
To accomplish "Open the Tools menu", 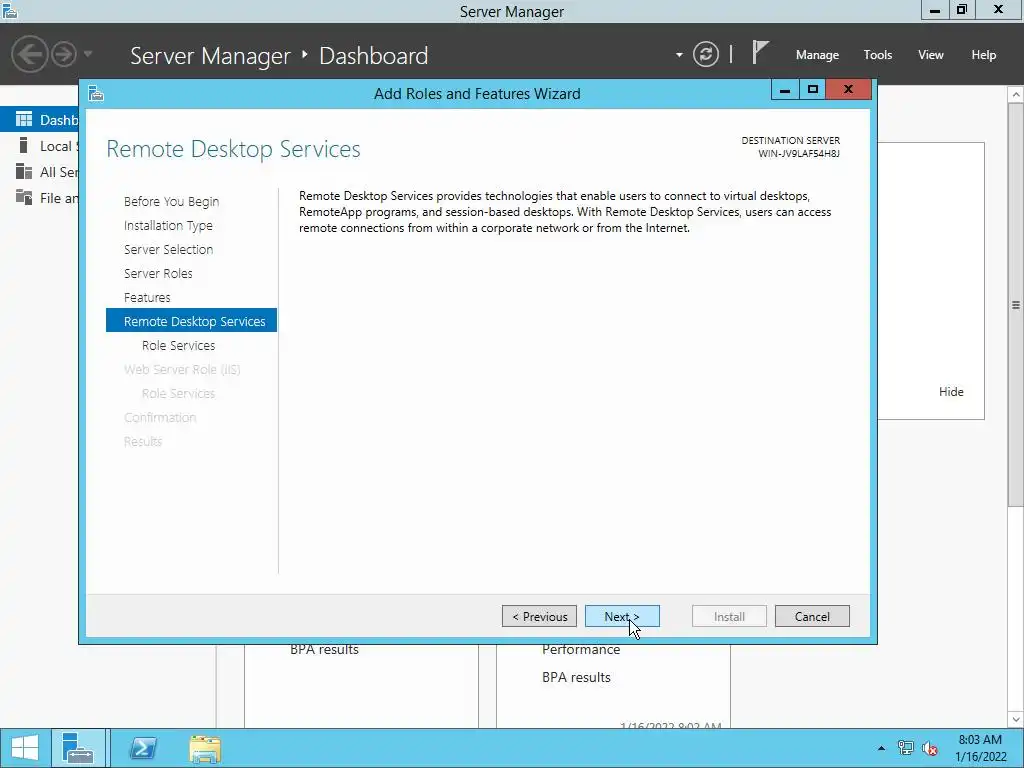I will click(x=877, y=55).
